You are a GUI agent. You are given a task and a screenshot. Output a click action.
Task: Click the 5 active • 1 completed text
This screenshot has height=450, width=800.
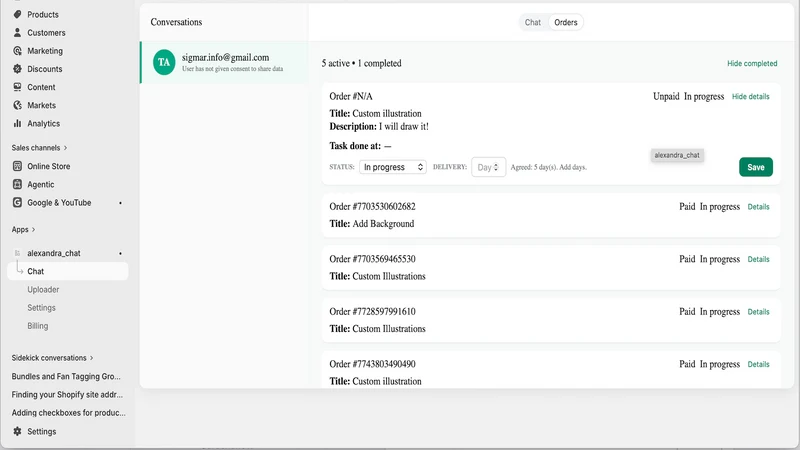click(361, 63)
